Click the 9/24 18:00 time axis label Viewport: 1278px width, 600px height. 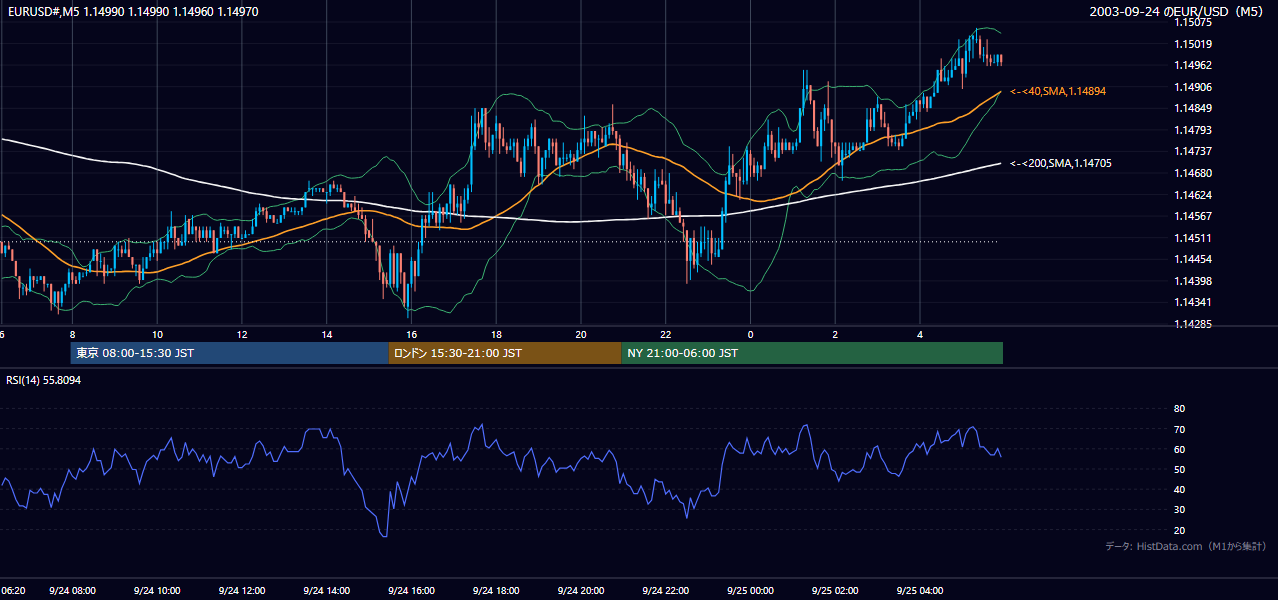496,591
